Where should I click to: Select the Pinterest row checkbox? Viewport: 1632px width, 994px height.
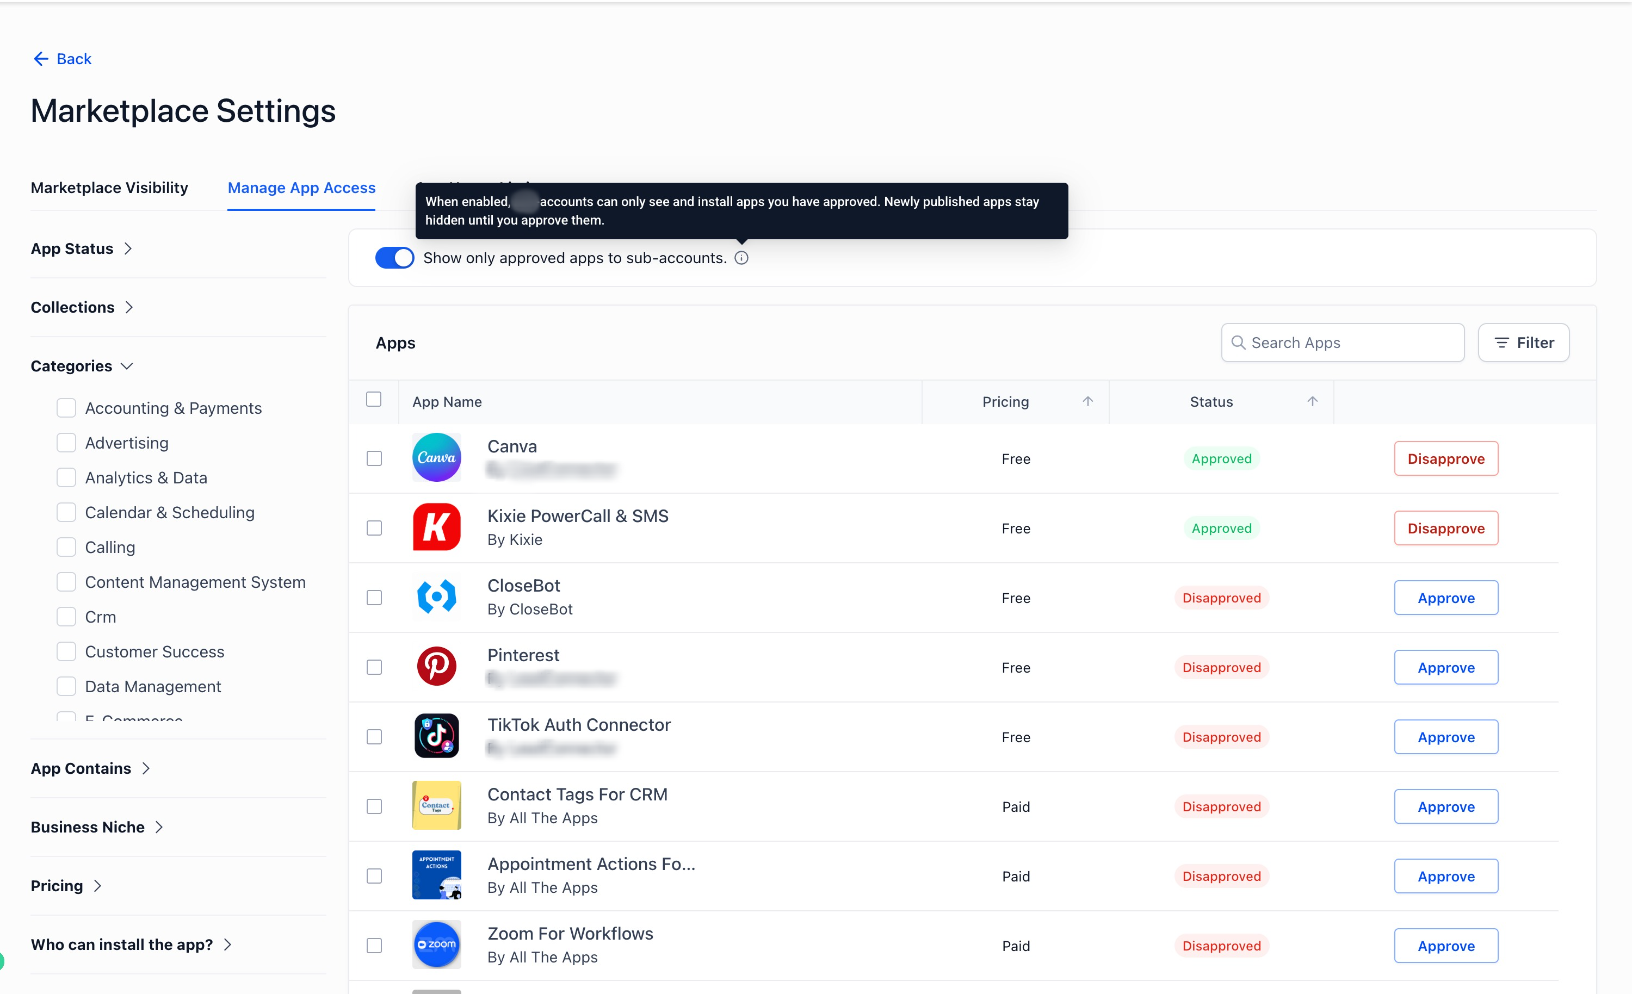point(374,667)
